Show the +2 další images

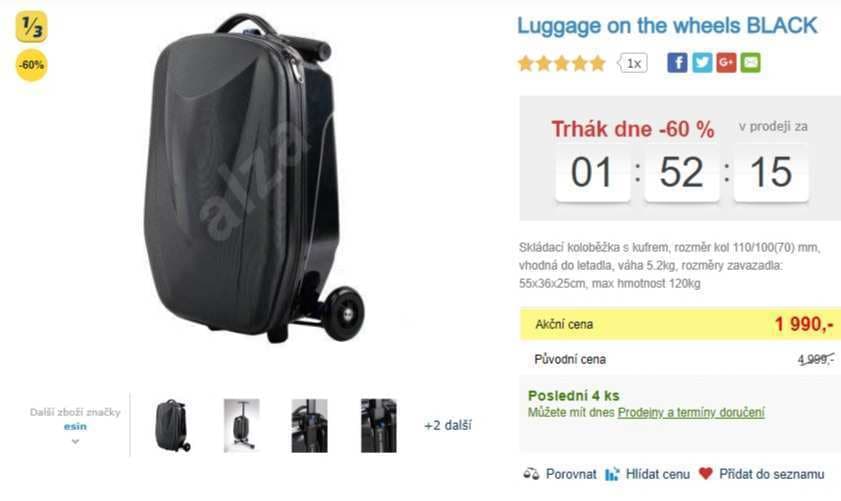[448, 425]
